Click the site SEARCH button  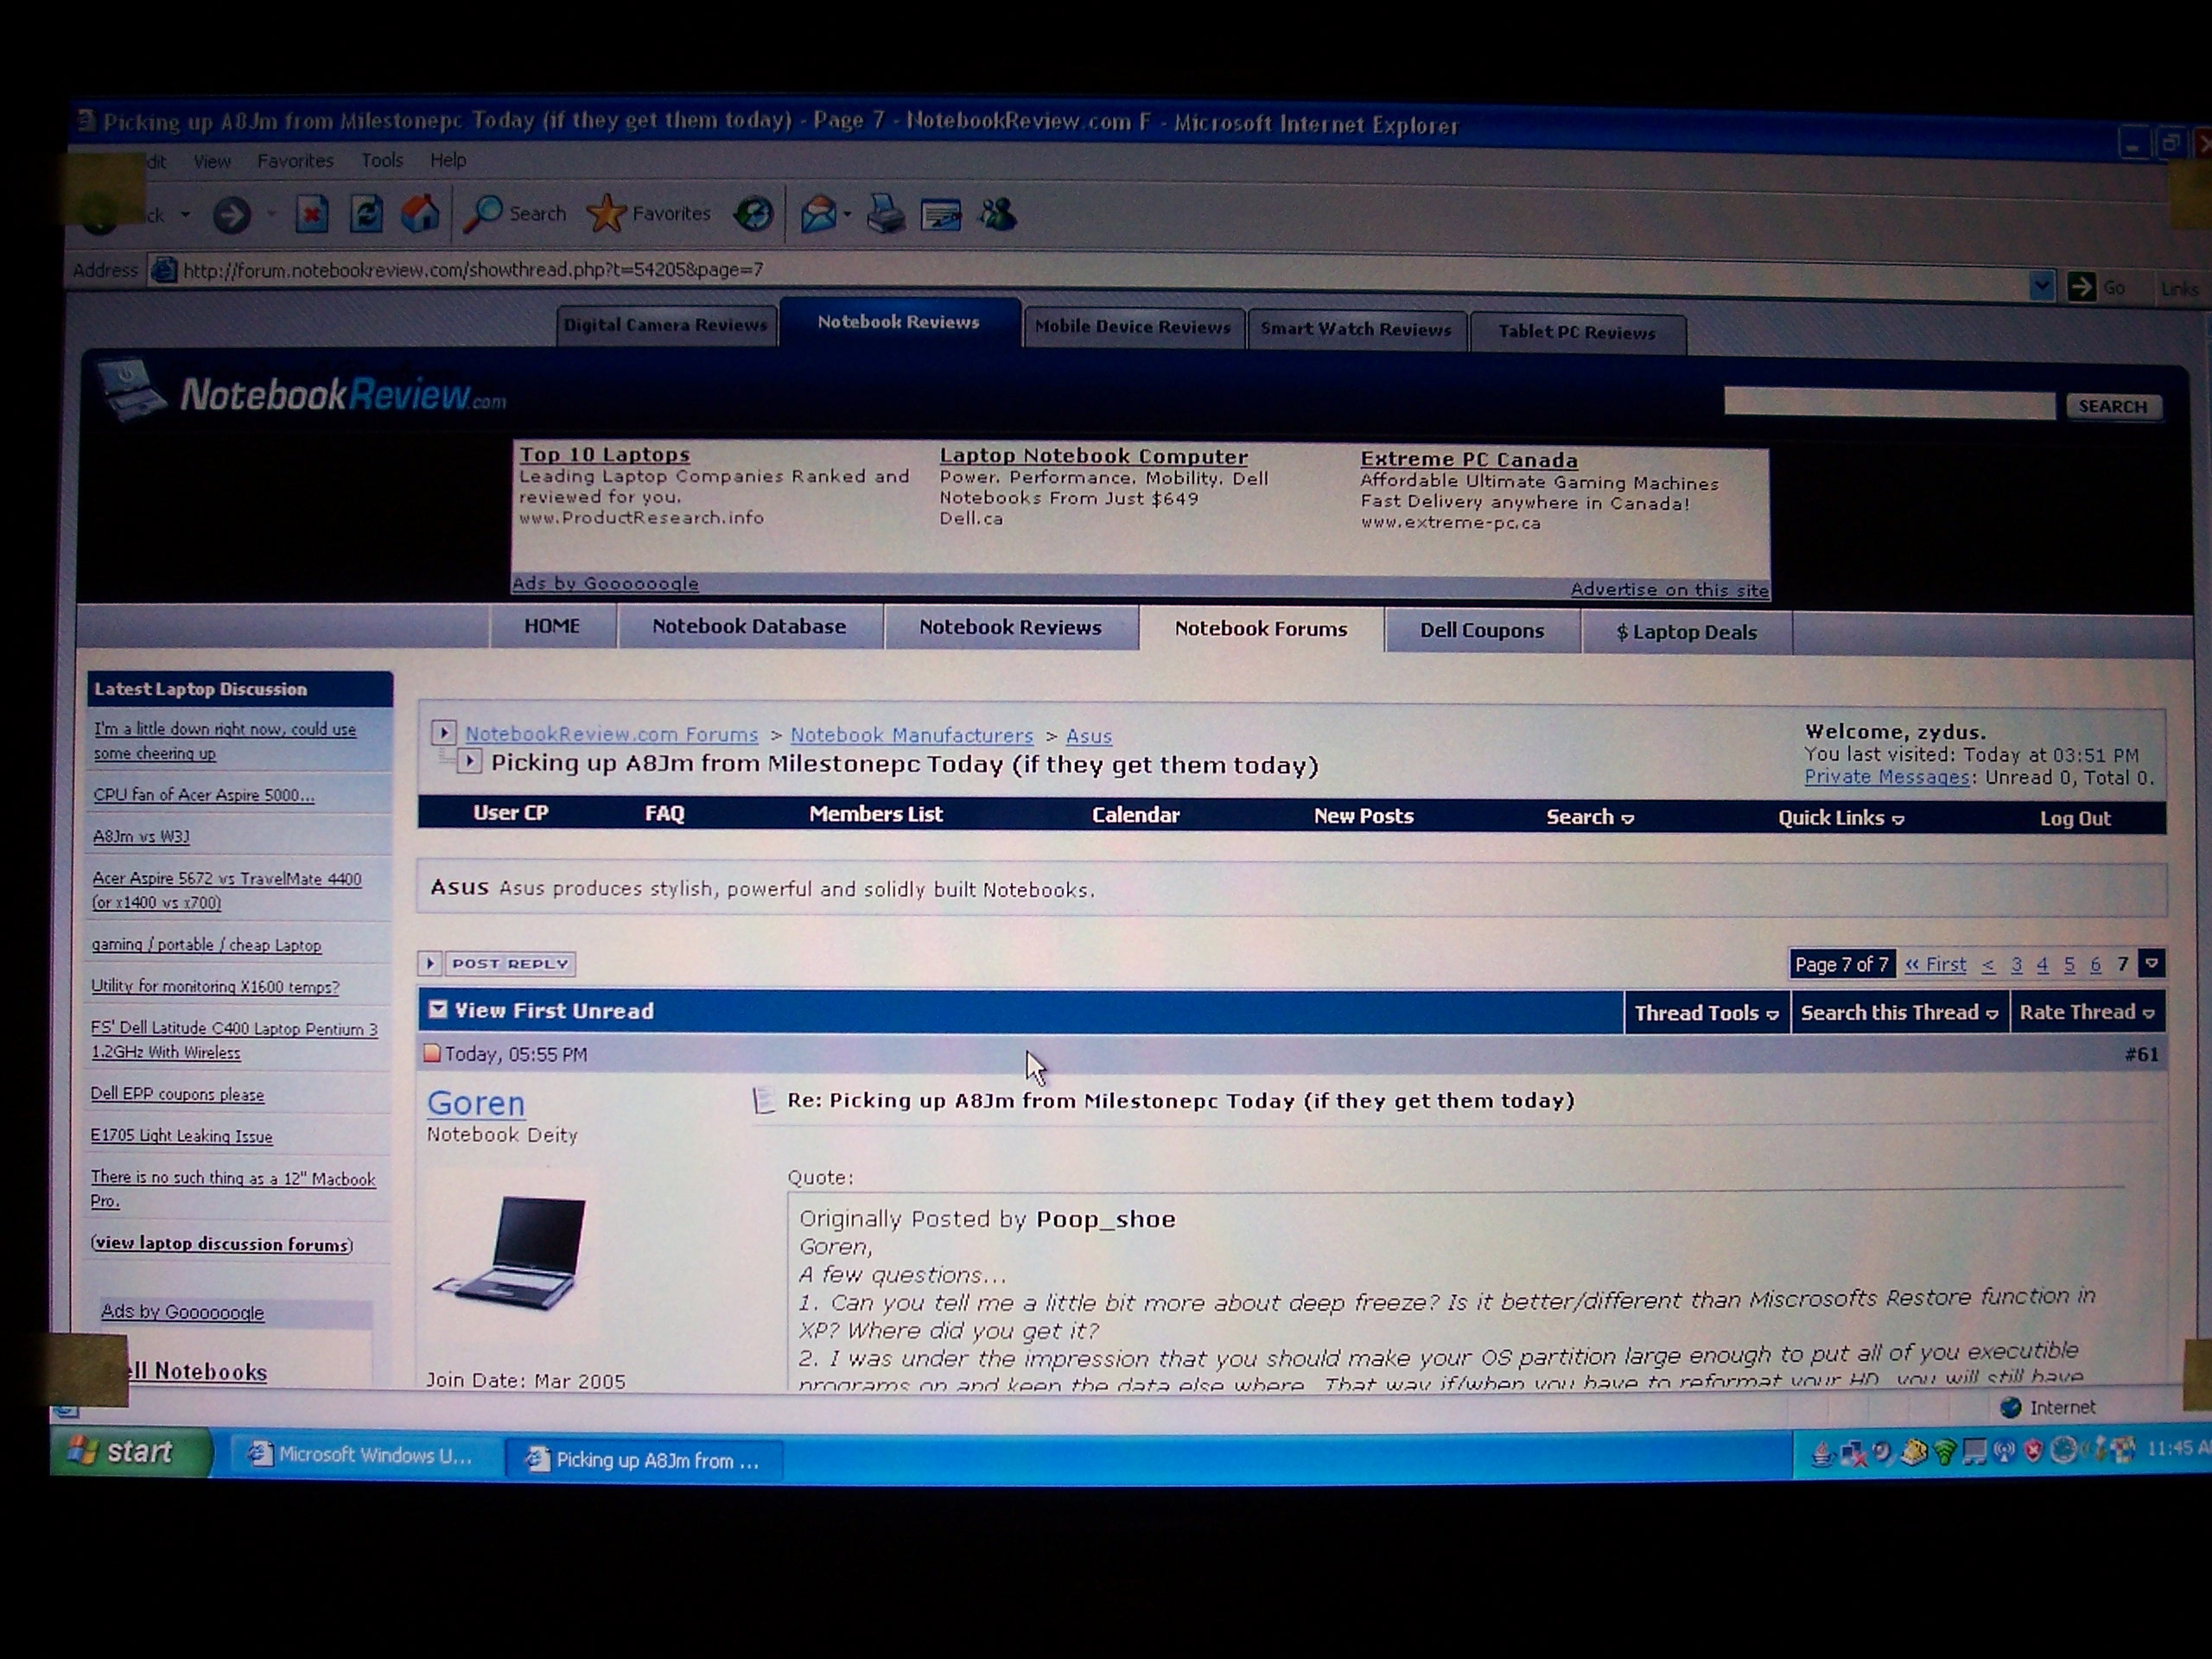click(2112, 406)
